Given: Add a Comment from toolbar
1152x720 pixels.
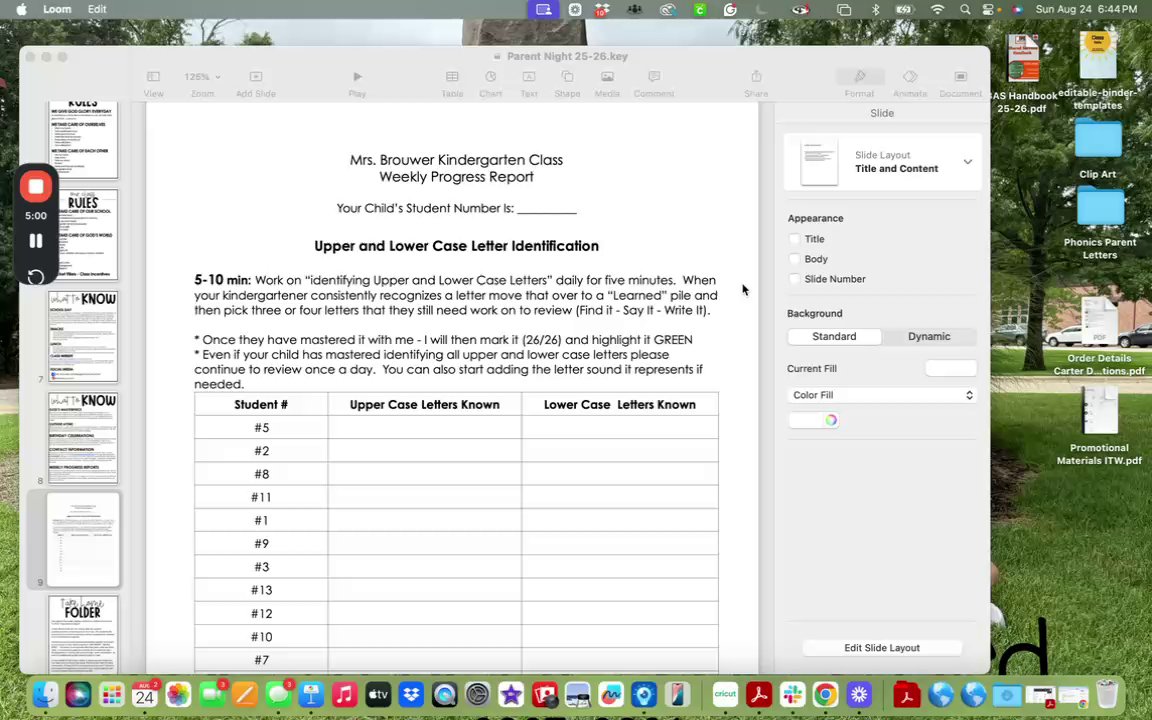Looking at the screenshot, I should coord(654,77).
